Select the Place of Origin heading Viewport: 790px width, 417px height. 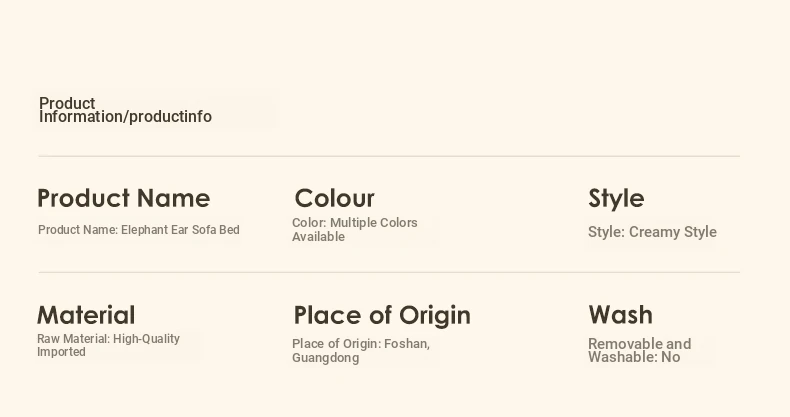point(382,315)
